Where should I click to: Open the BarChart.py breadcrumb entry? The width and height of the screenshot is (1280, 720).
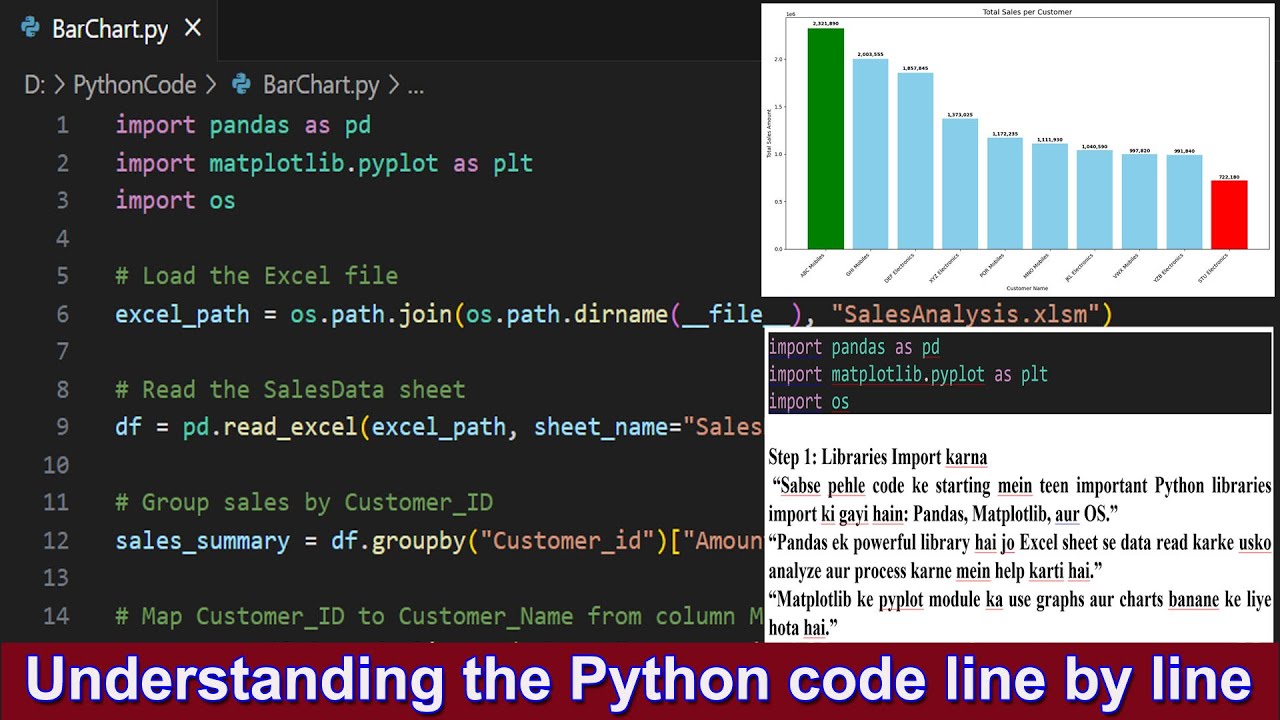pyautogui.click(x=321, y=85)
